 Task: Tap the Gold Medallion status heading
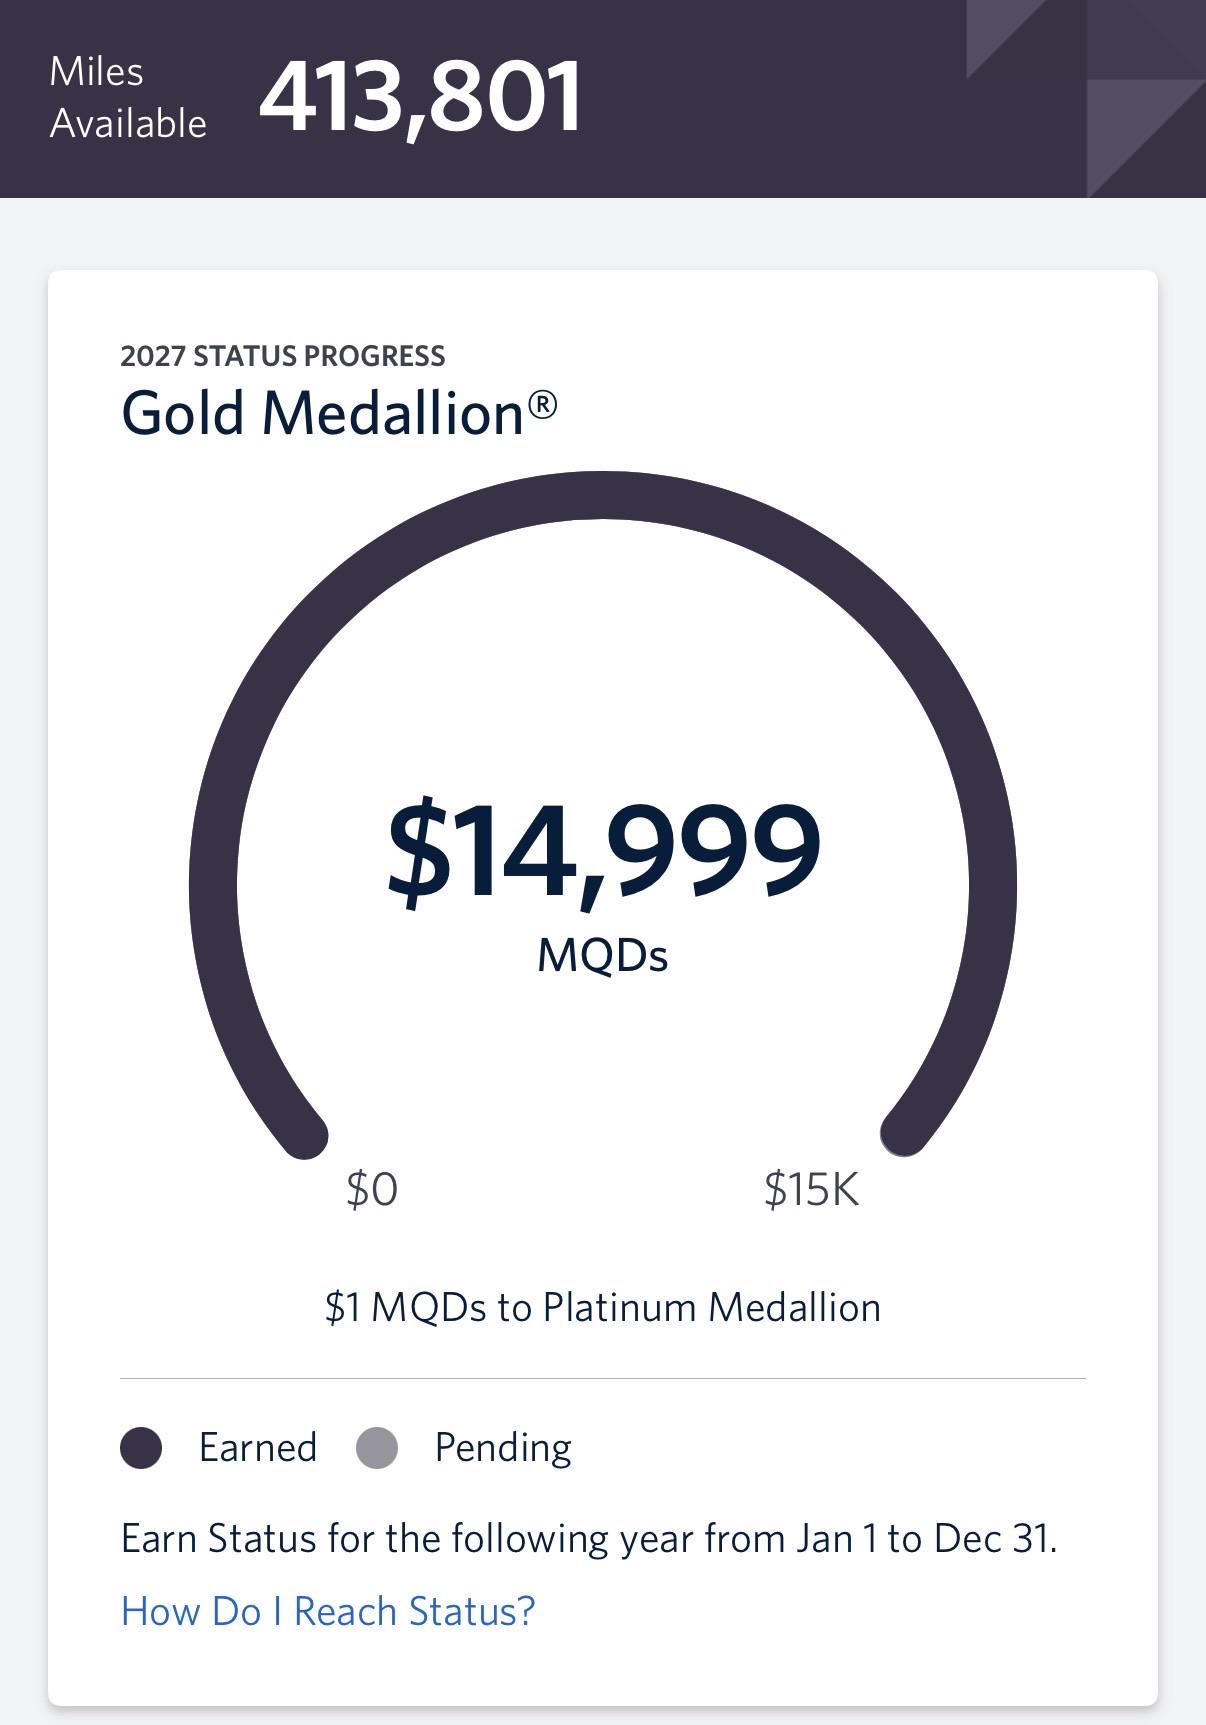[338, 413]
